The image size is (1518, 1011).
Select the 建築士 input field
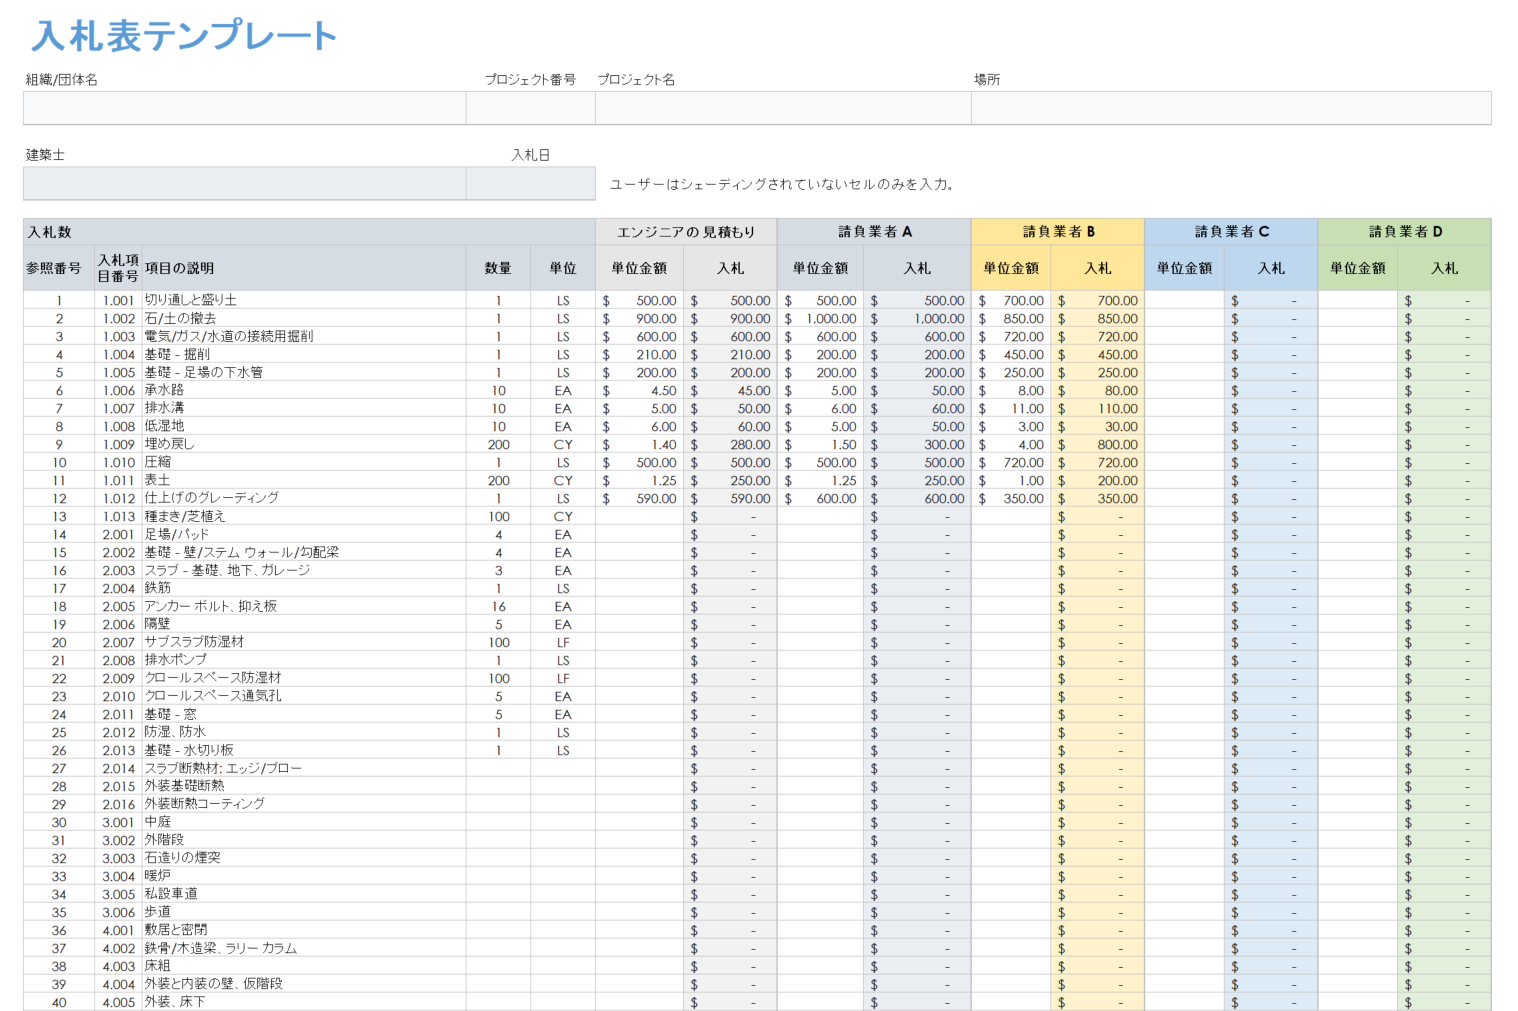245,183
